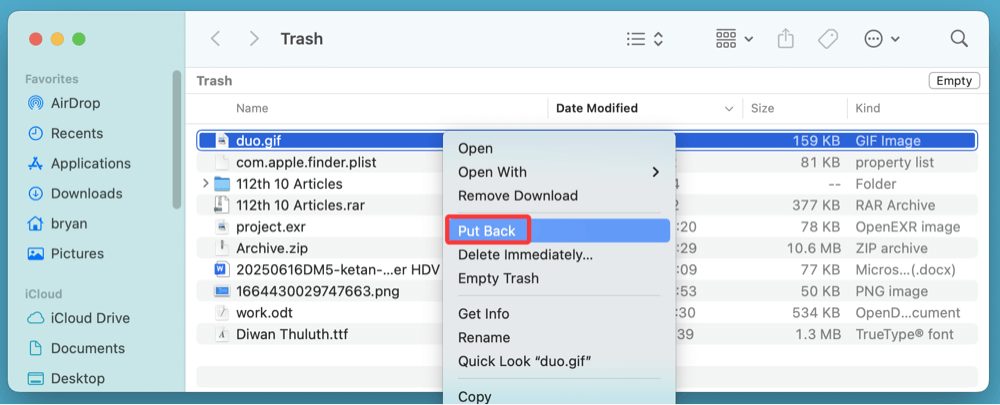Open the group-by grid dropdown
This screenshot has height=405, width=1000.
[x=734, y=39]
